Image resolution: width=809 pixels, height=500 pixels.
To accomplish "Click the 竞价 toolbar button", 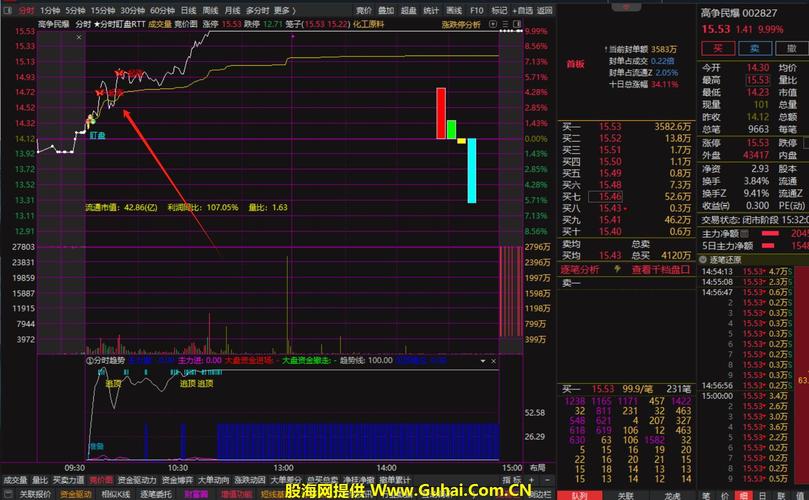I will point(364,10).
